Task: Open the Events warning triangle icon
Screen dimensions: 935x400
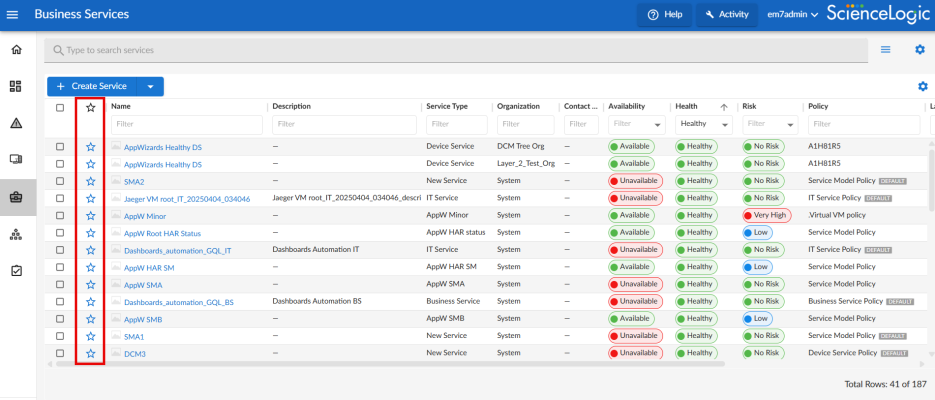Action: click(16, 123)
